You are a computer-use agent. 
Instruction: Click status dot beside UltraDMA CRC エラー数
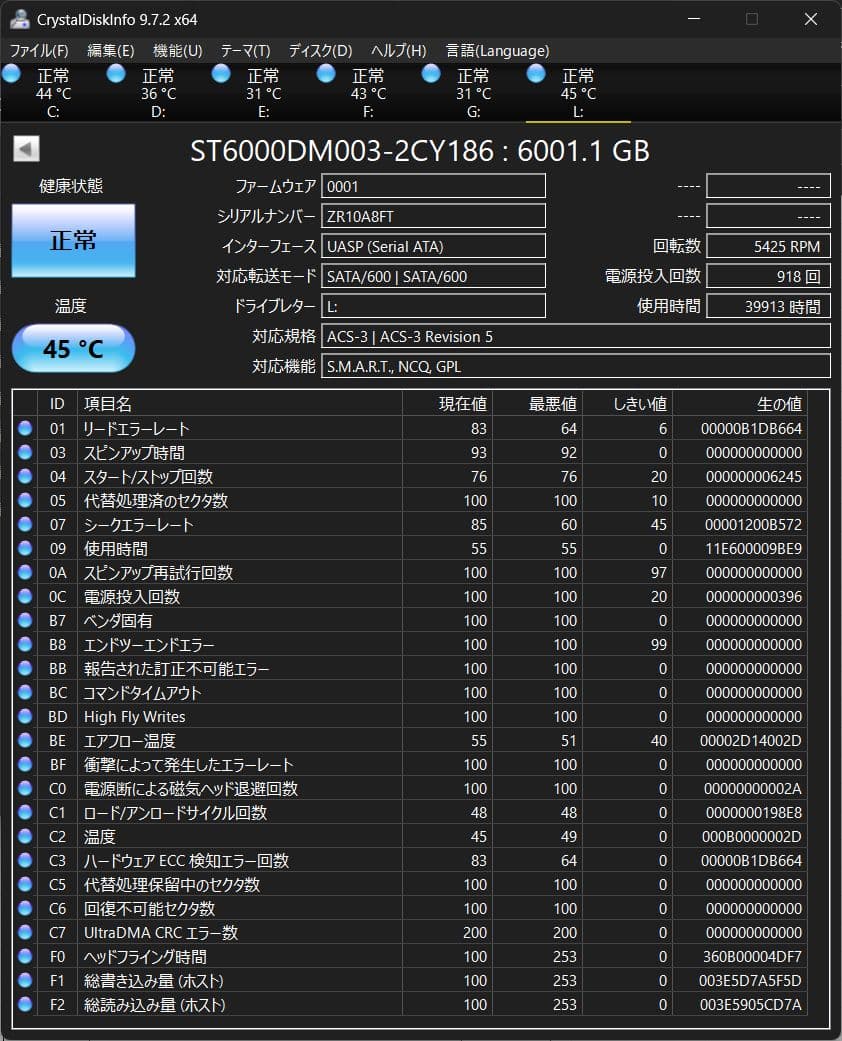click(25, 932)
